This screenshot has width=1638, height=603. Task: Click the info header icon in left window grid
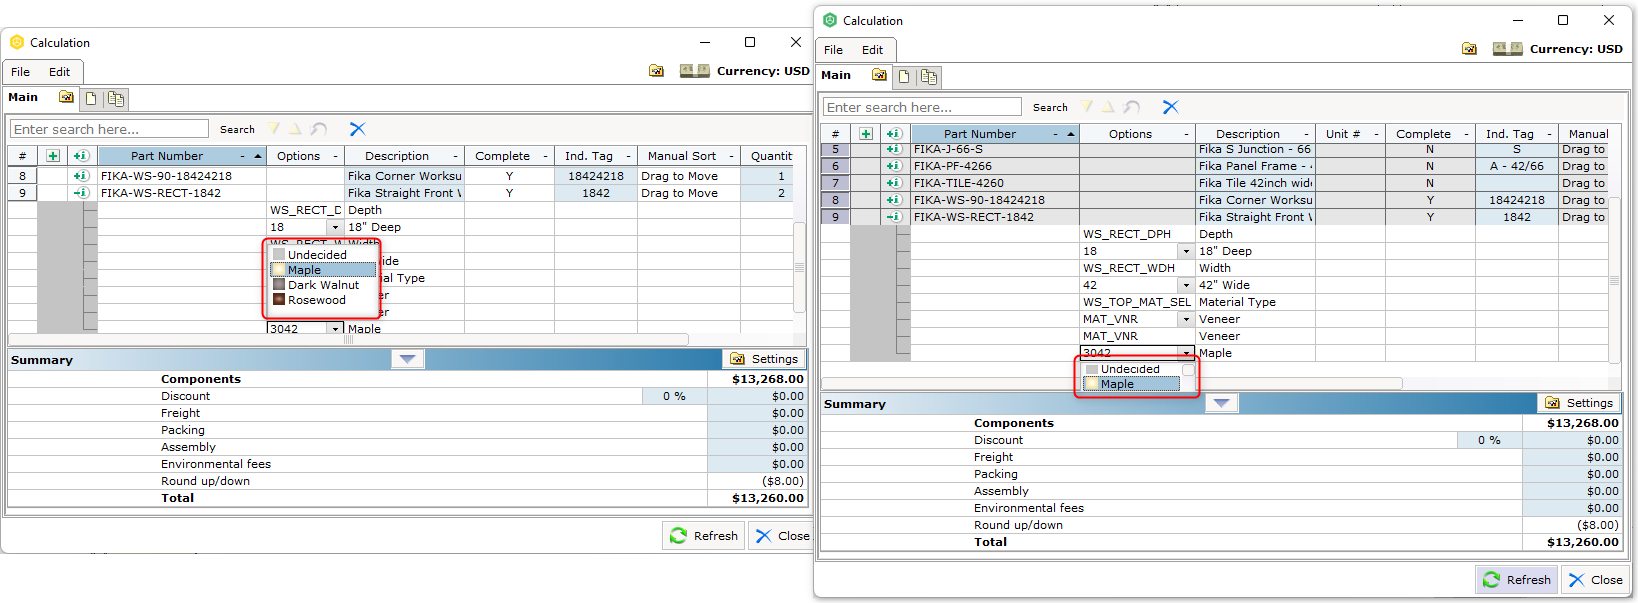[x=81, y=156]
